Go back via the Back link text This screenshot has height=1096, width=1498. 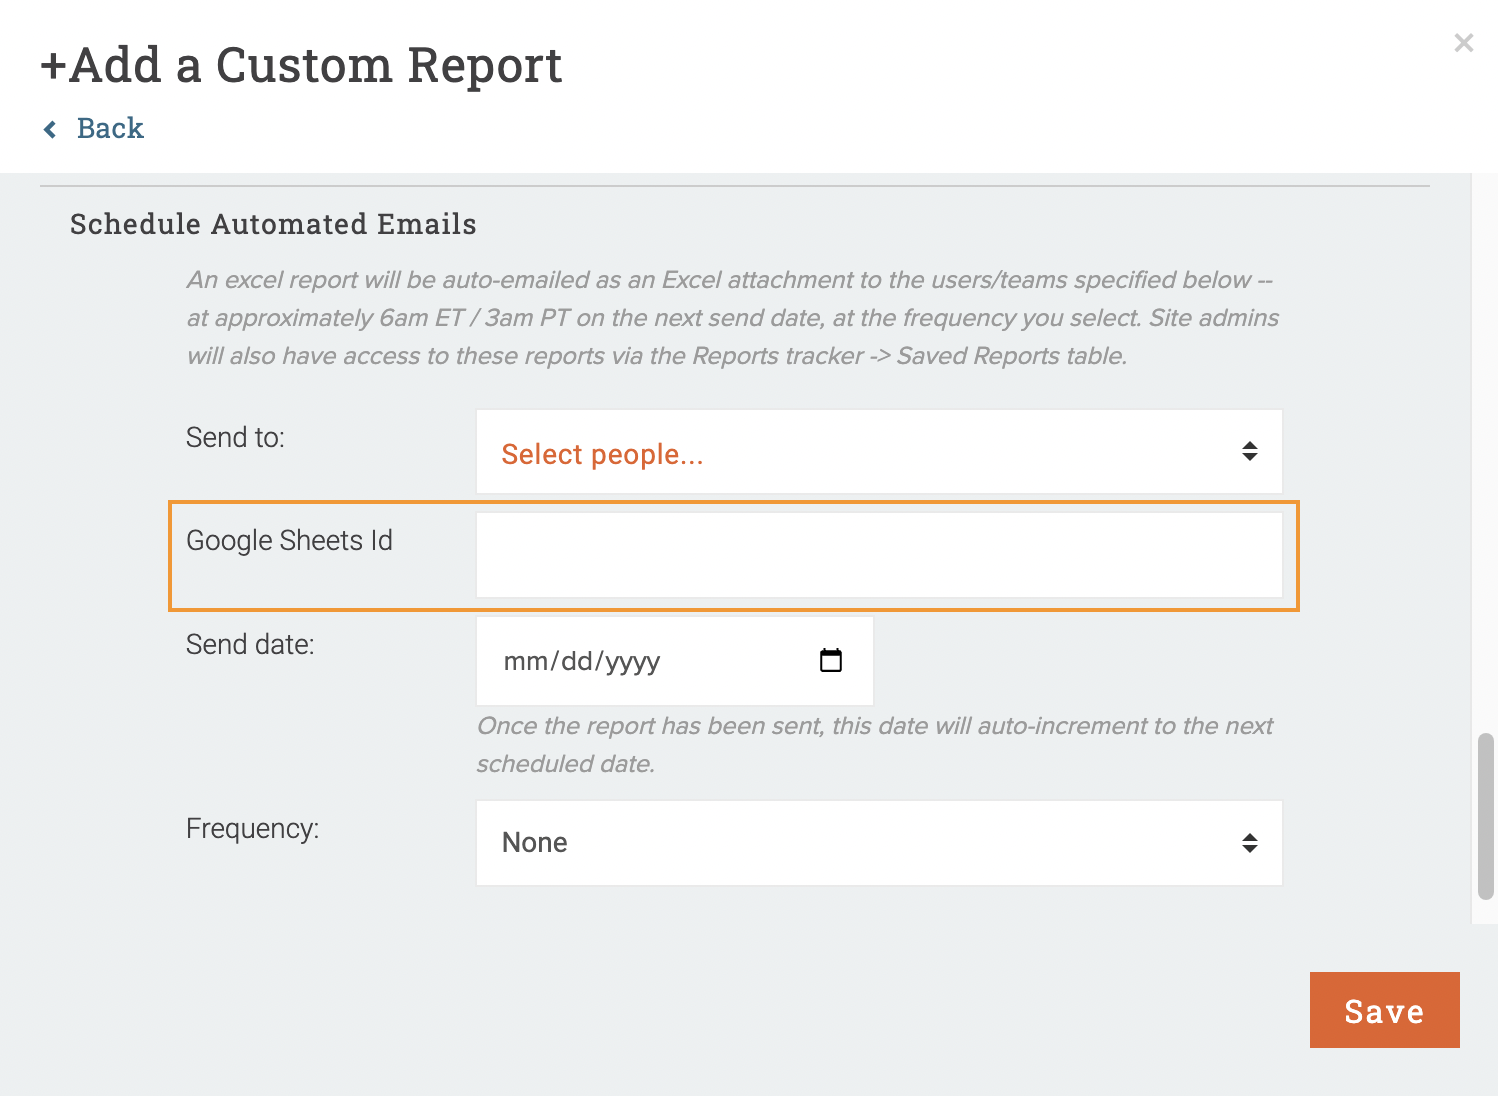tap(110, 129)
